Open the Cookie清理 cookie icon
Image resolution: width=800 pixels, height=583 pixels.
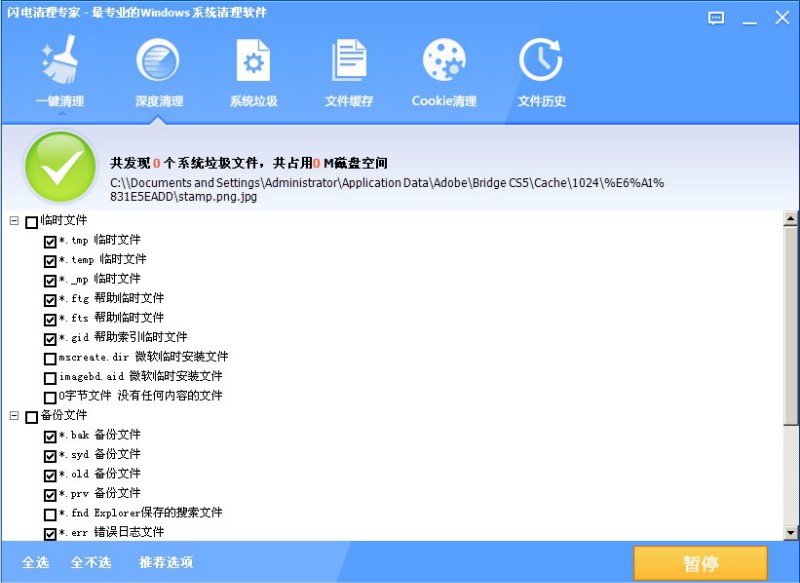pyautogui.click(x=444, y=62)
